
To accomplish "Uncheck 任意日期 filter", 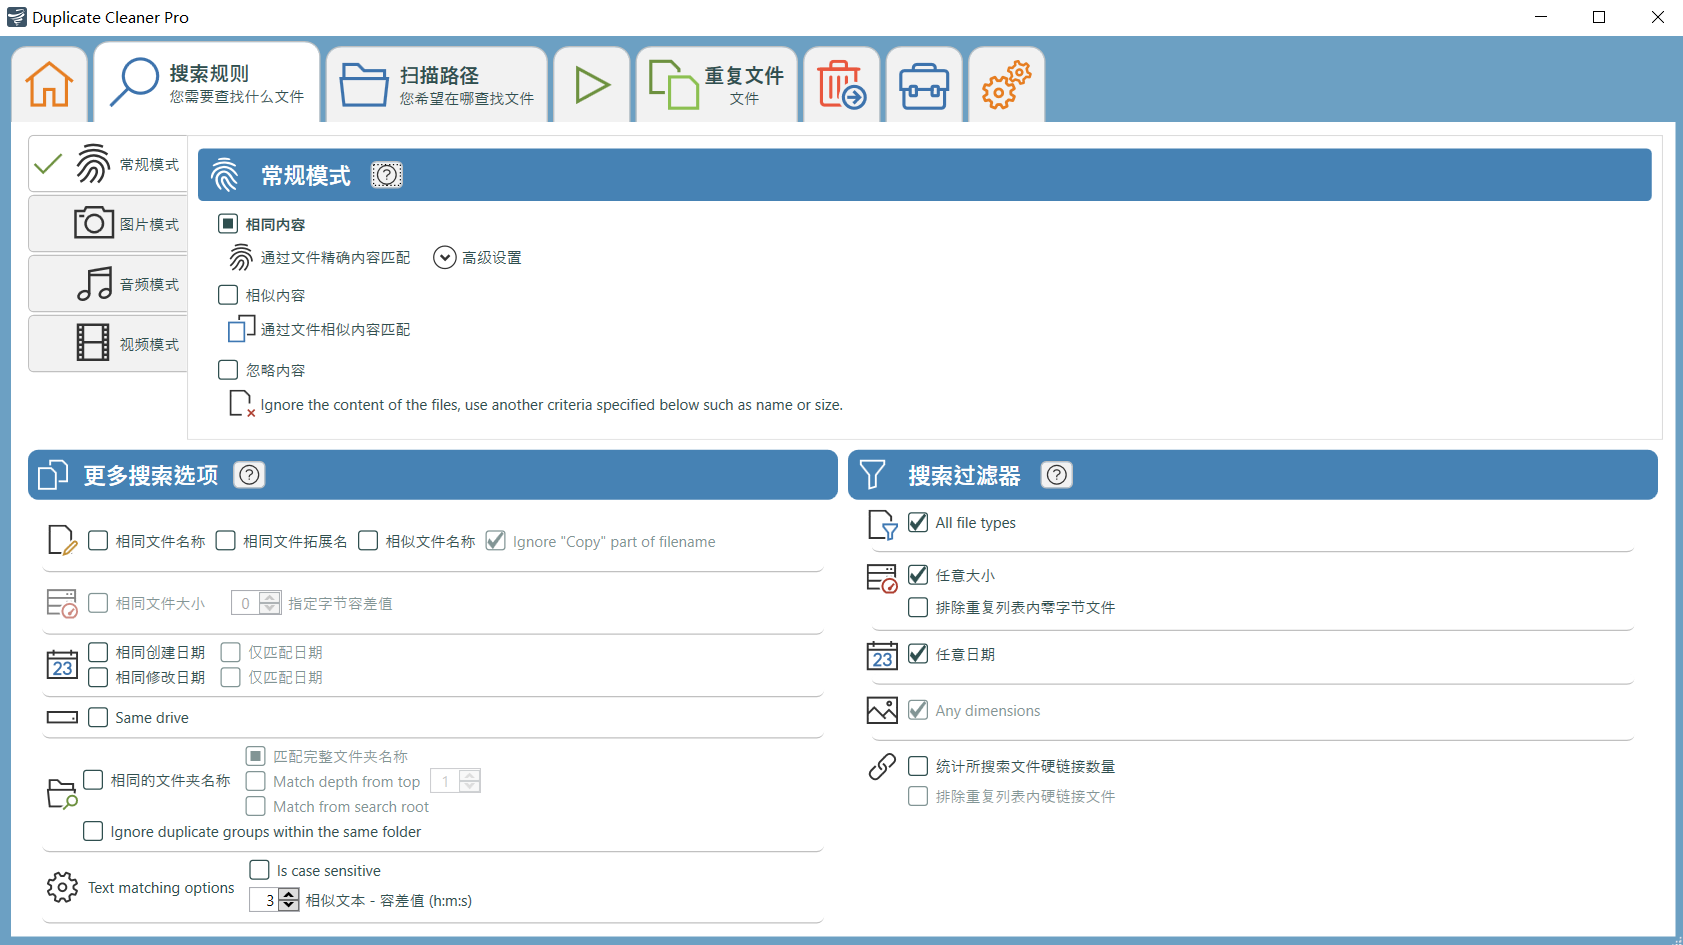I will point(918,654).
